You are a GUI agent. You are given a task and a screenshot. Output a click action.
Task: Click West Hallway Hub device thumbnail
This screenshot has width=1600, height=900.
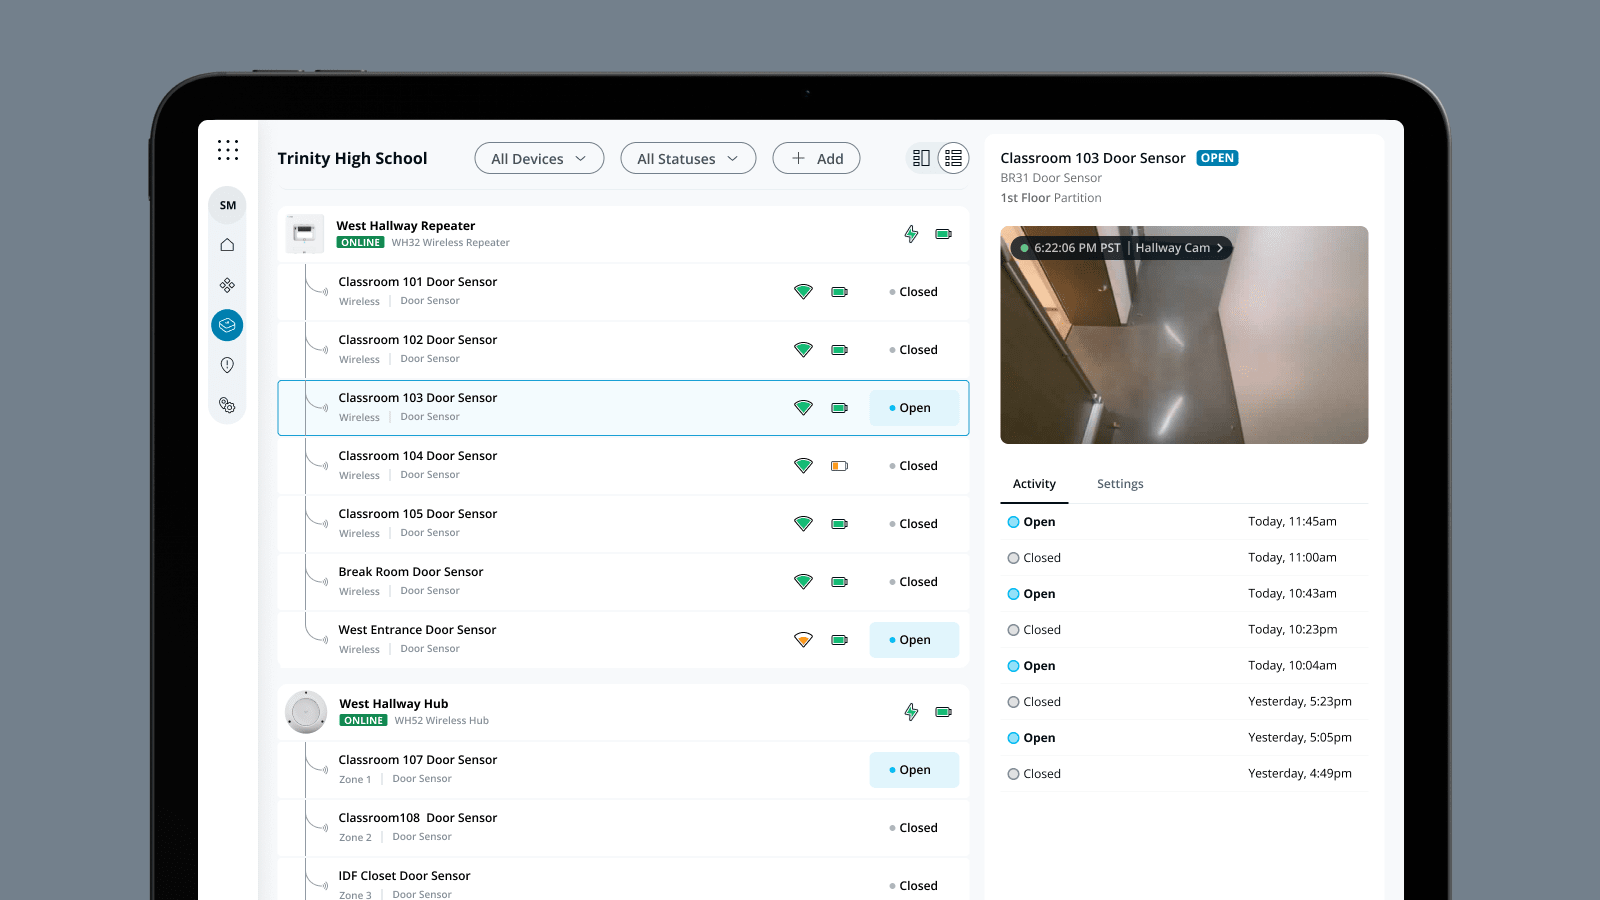pyautogui.click(x=306, y=712)
